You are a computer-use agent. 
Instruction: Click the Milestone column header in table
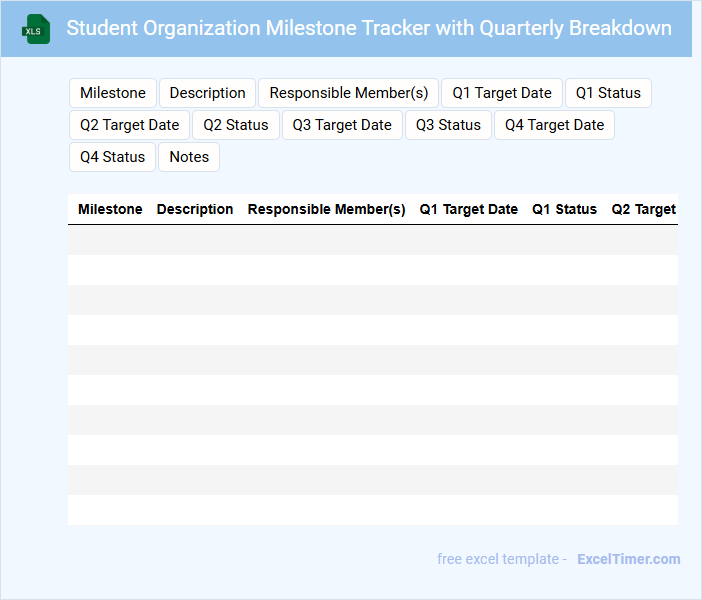(110, 209)
